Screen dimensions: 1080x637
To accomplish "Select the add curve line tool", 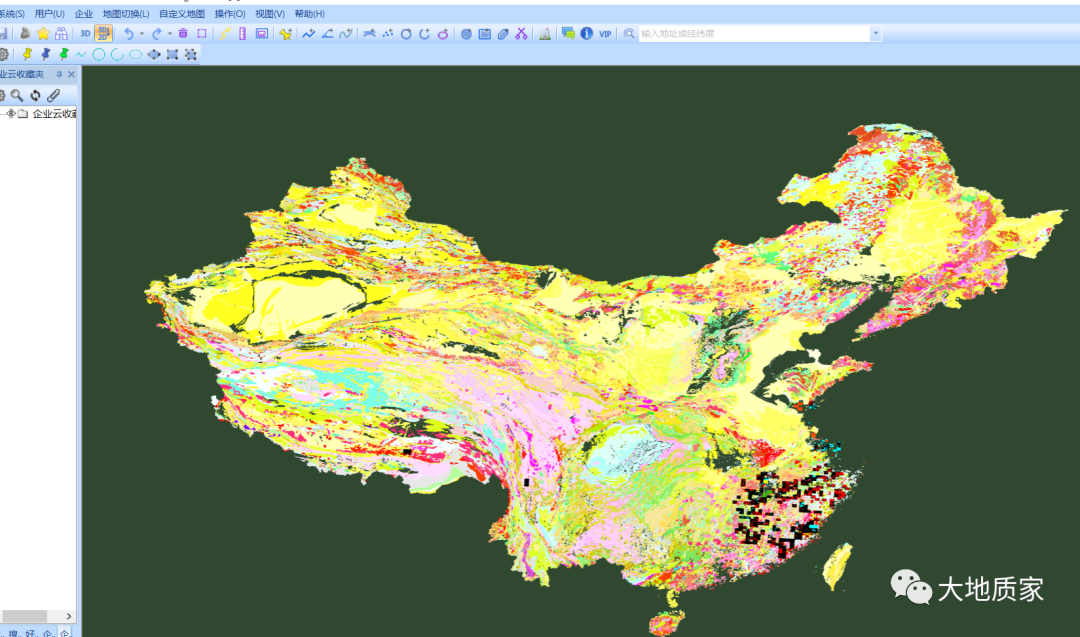I will coord(346,33).
